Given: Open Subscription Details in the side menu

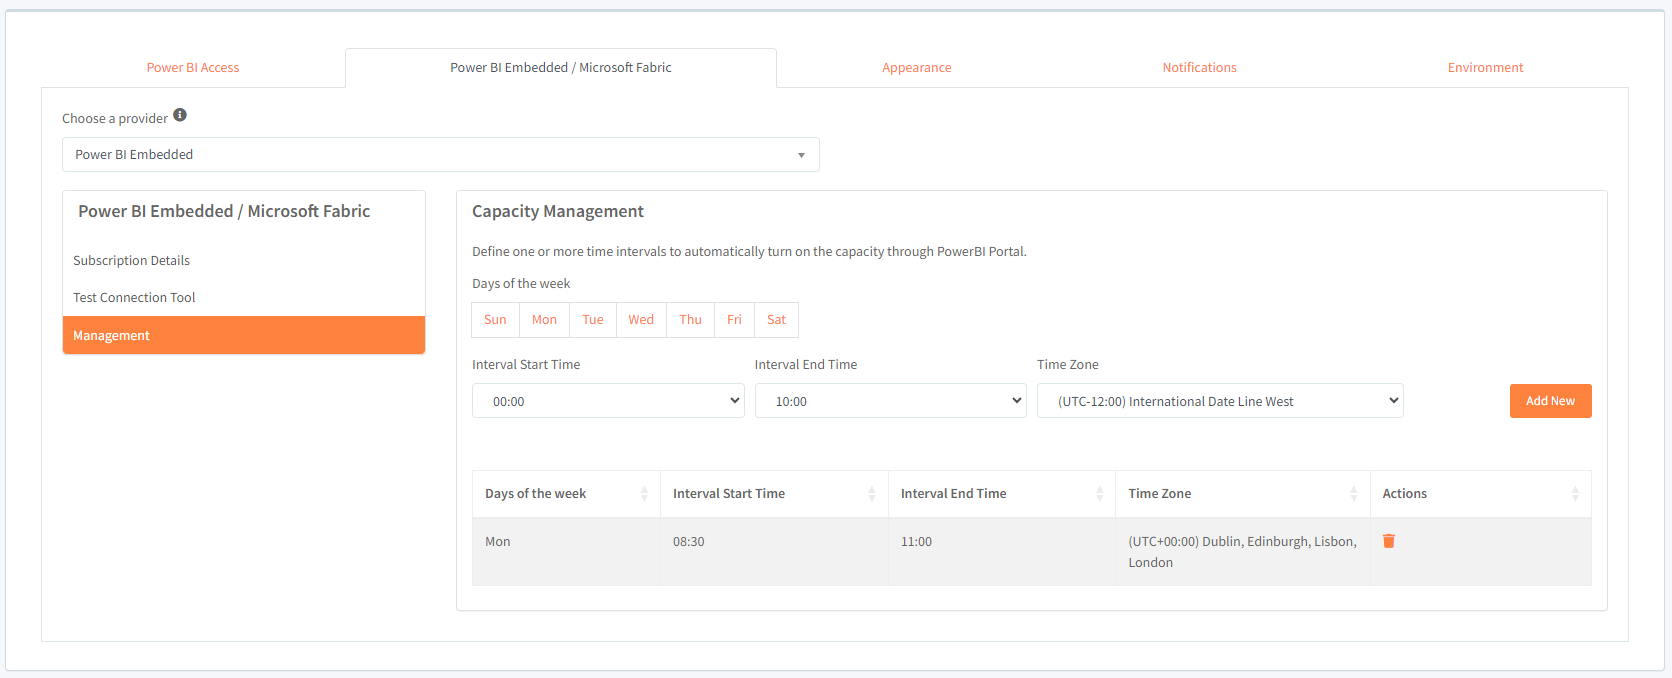Looking at the screenshot, I should point(244,261).
